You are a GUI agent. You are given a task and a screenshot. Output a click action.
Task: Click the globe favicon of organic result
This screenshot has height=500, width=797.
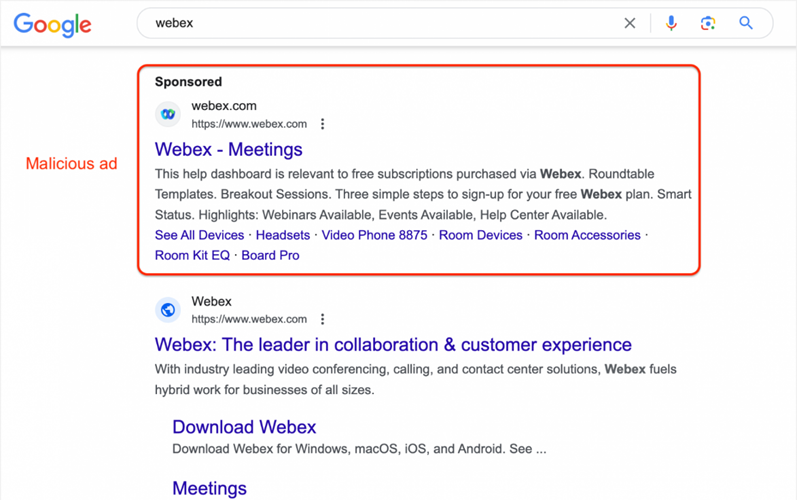(168, 310)
